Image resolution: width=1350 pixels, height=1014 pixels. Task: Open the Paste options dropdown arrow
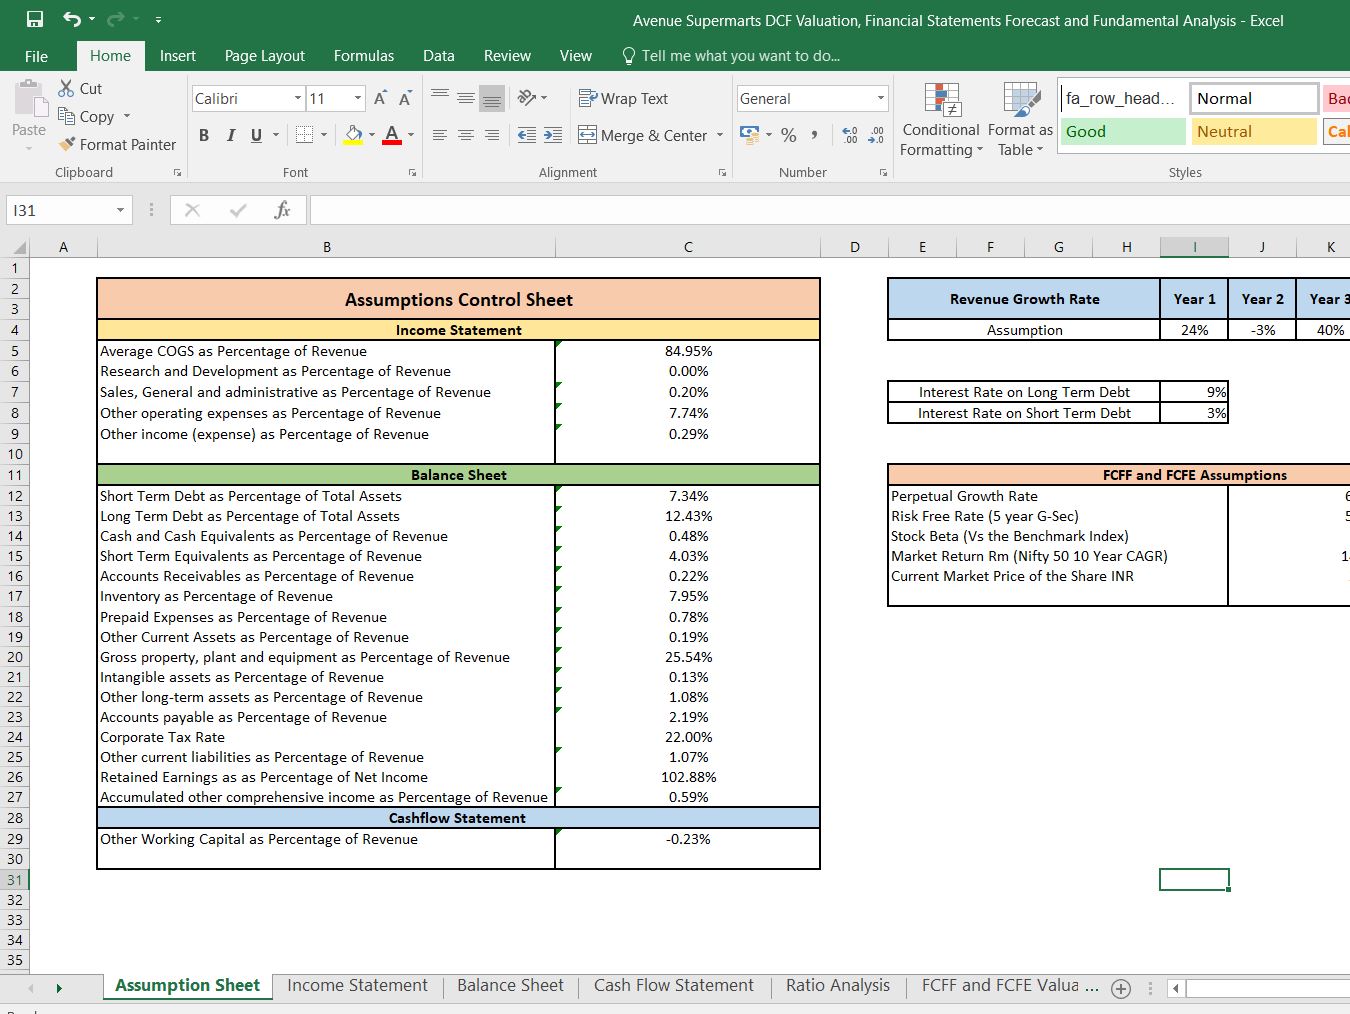tap(29, 148)
